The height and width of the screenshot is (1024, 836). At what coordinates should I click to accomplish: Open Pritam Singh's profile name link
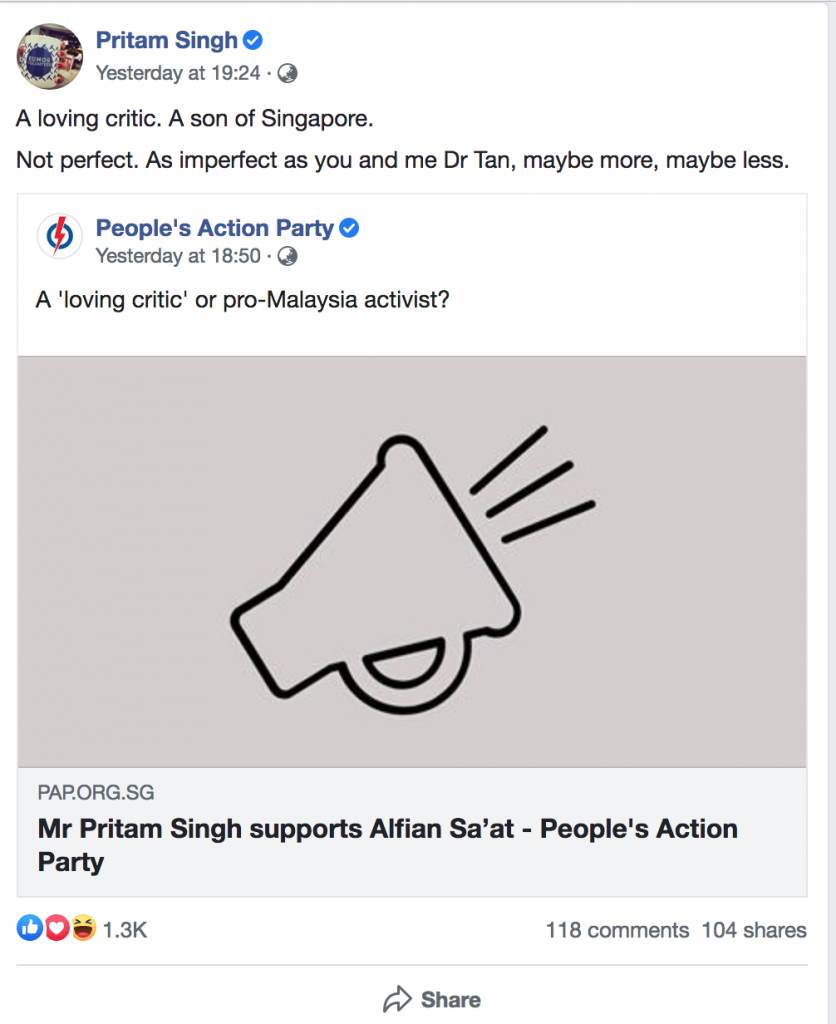click(166, 41)
